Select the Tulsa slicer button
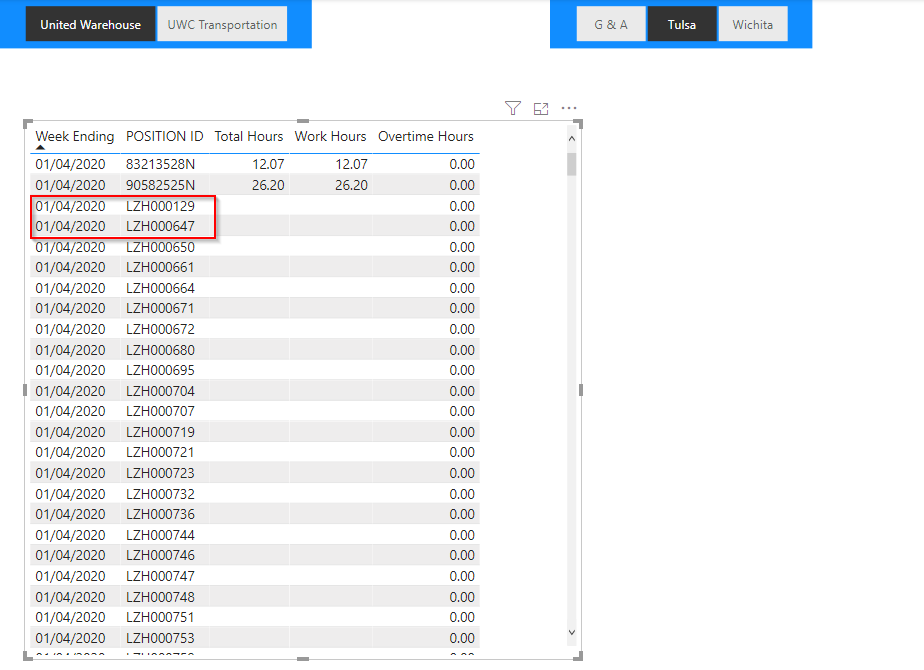The height and width of the screenshot is (670, 924). click(x=682, y=24)
